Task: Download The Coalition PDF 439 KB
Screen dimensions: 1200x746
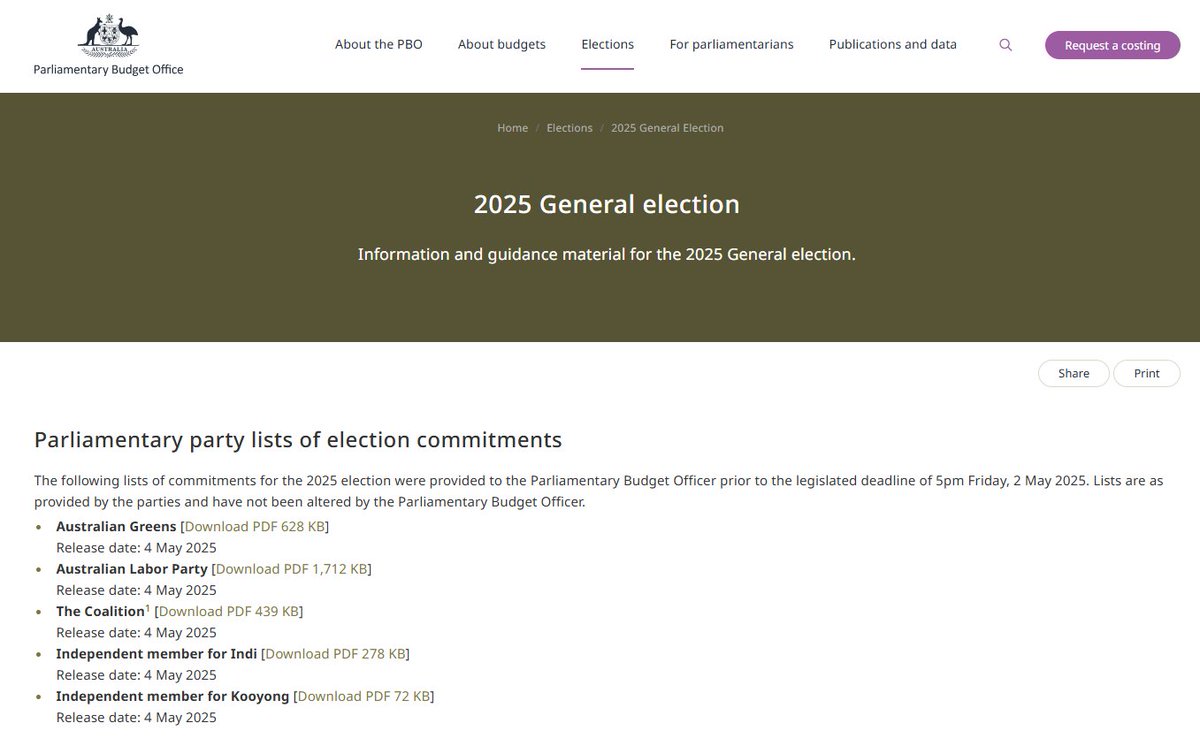Action: (x=229, y=611)
